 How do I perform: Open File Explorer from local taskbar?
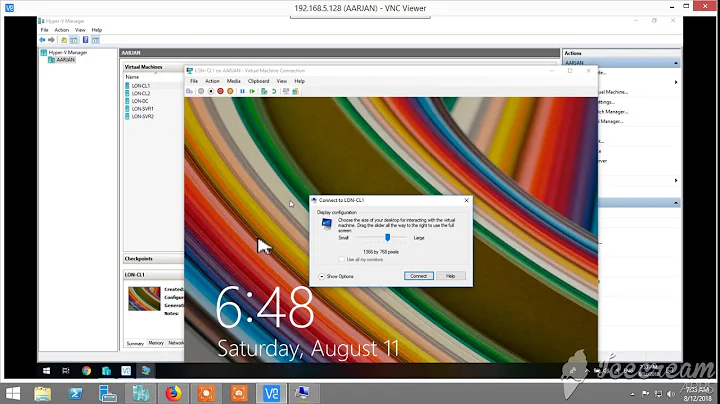pos(42,393)
